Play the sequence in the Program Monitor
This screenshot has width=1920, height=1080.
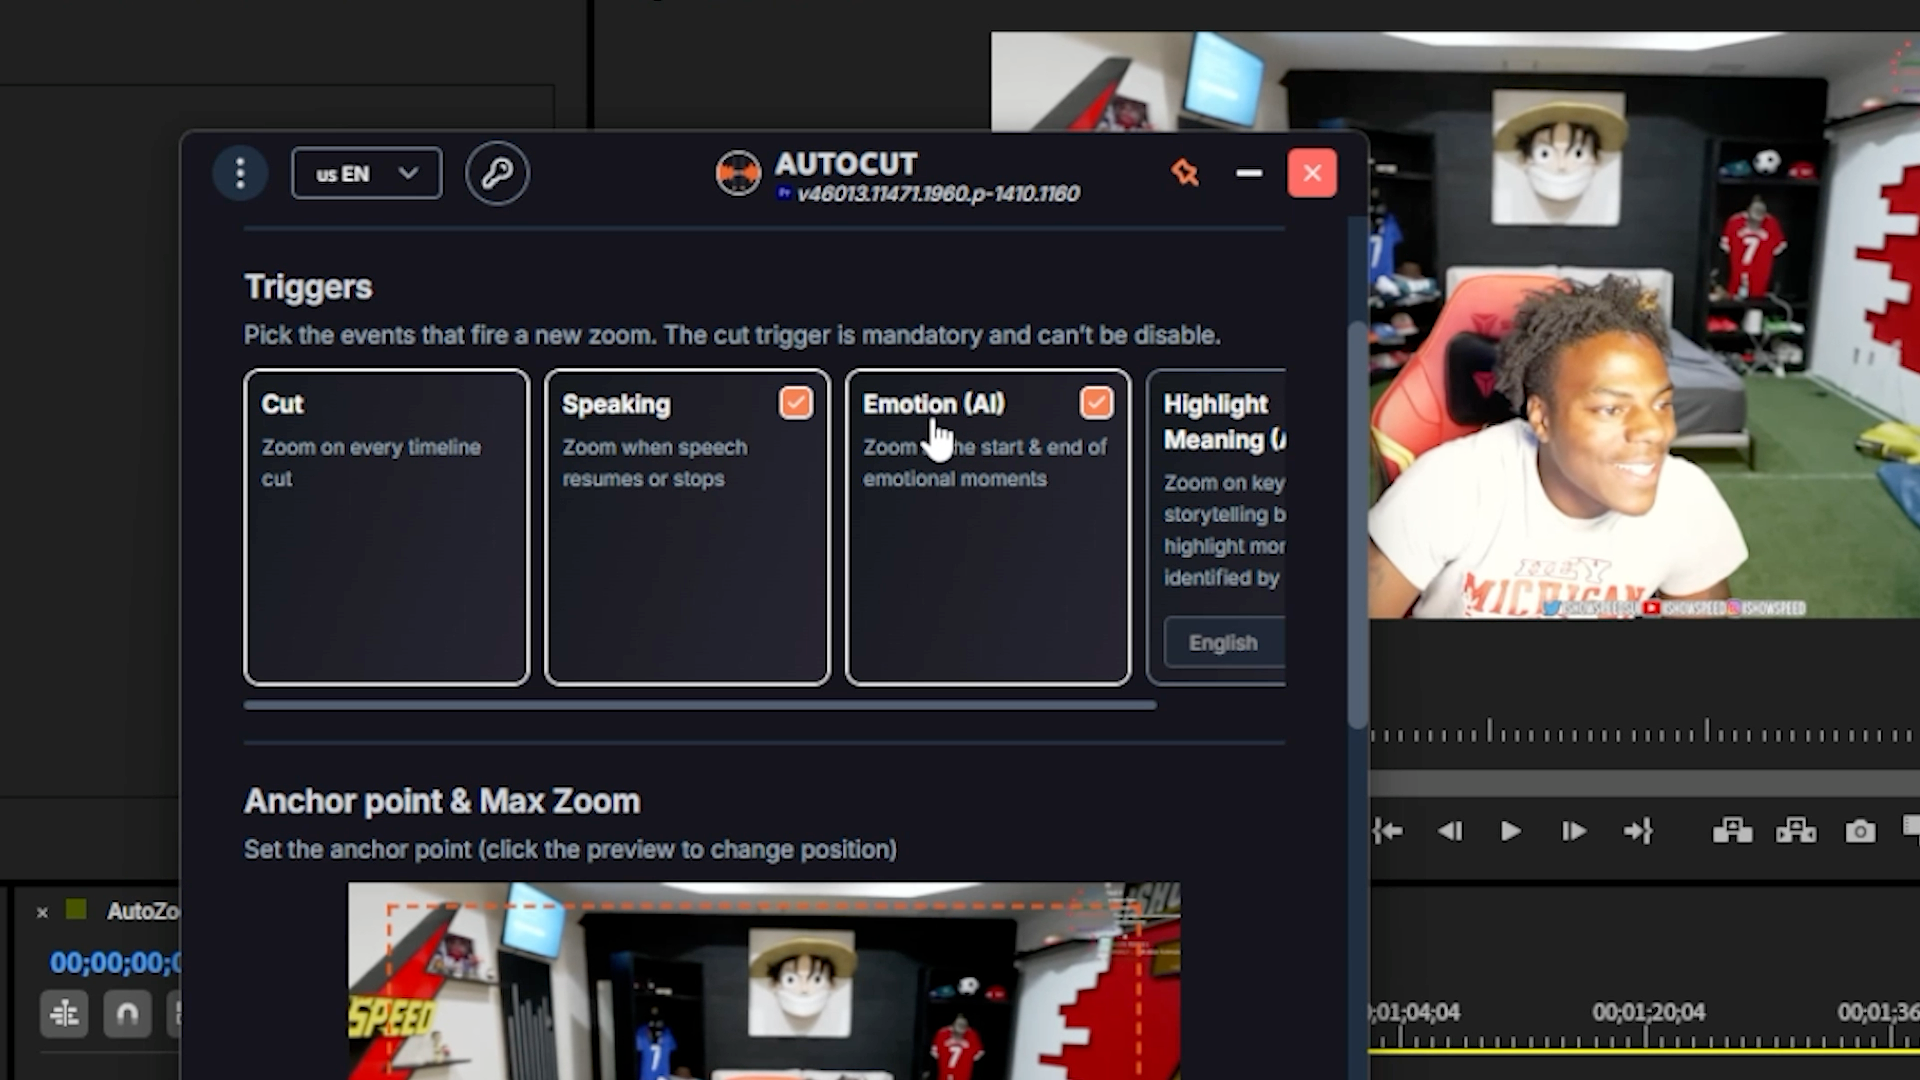(1510, 831)
